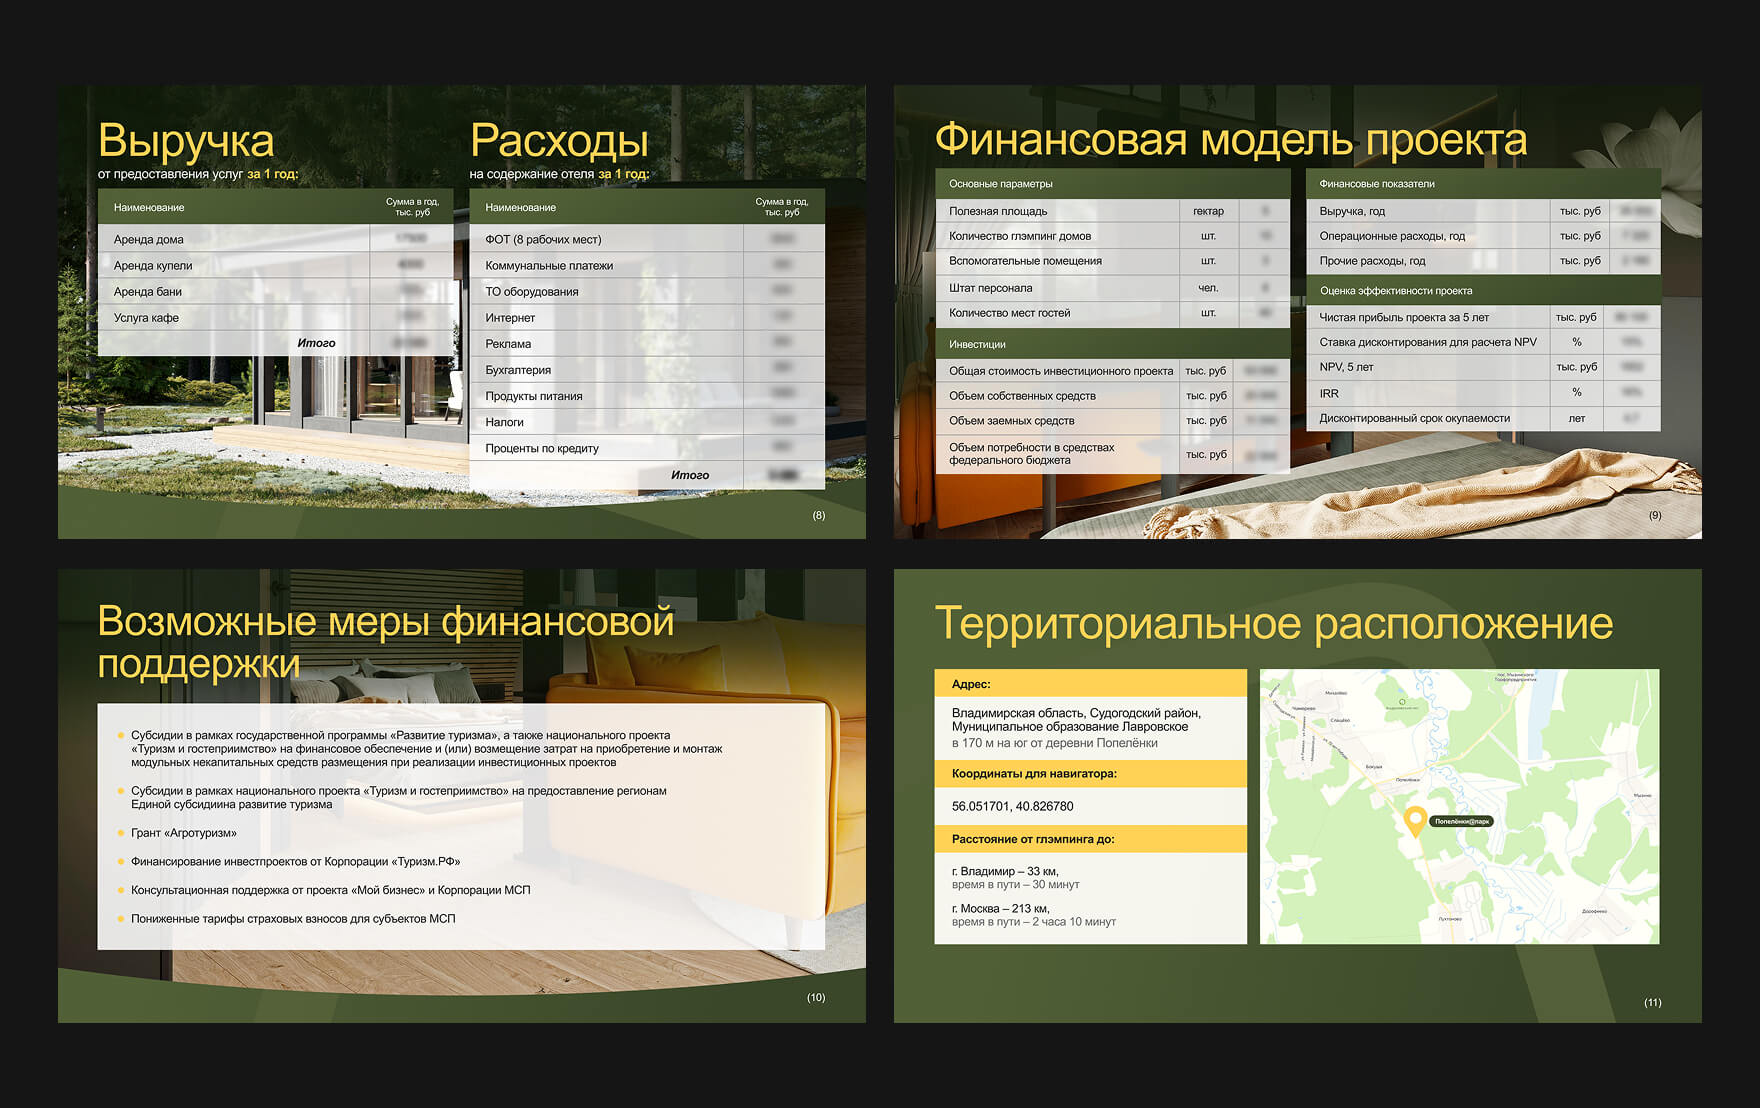Viewport: 1760px width, 1108px height.
Task: Click slide number (8) label
Action: 819,515
